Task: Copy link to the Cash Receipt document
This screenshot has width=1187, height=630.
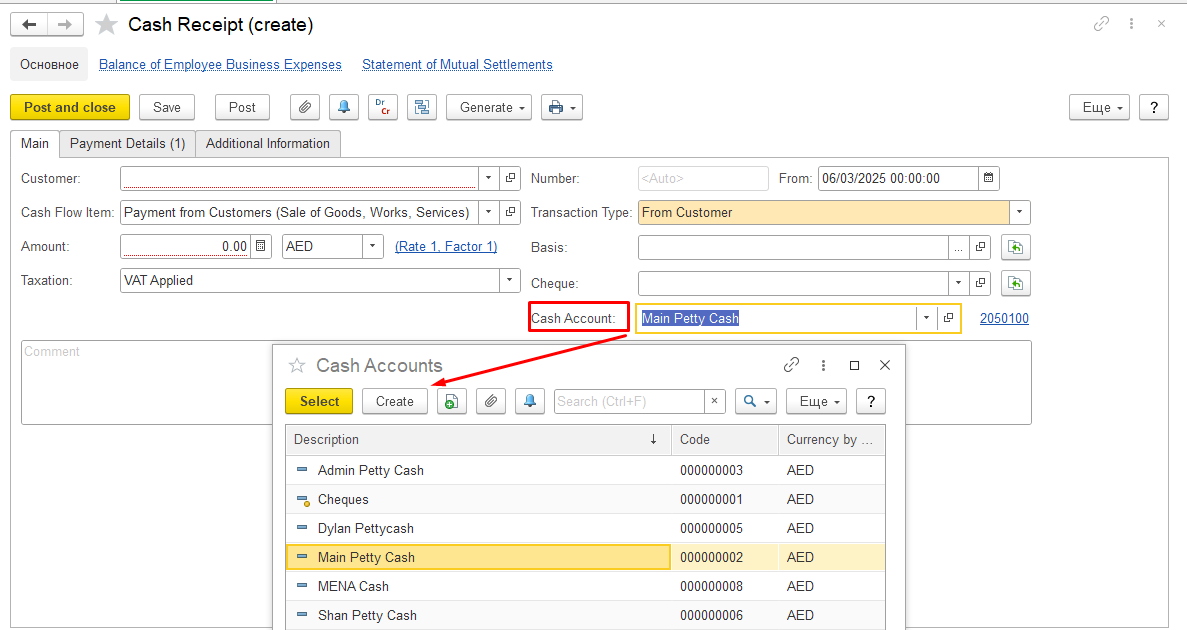Action: pos(1101,24)
